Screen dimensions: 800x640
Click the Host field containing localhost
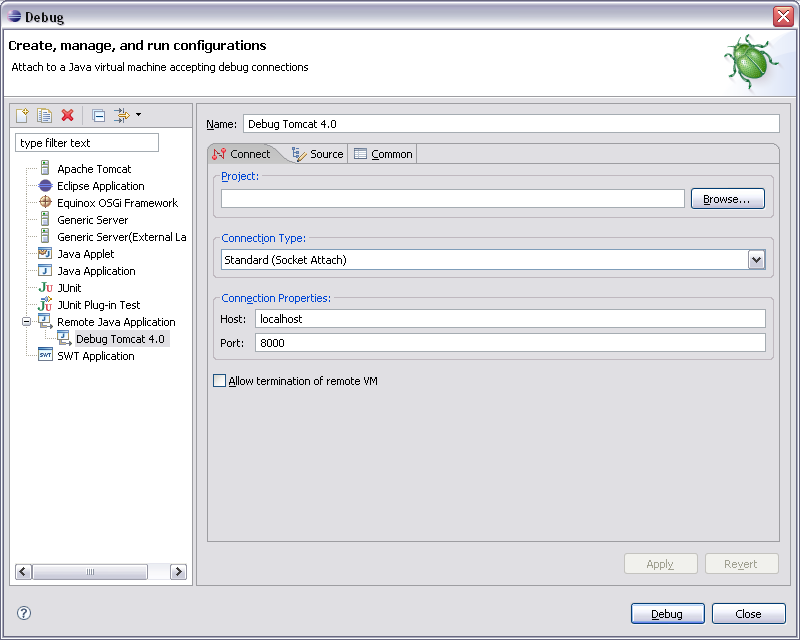[510, 319]
